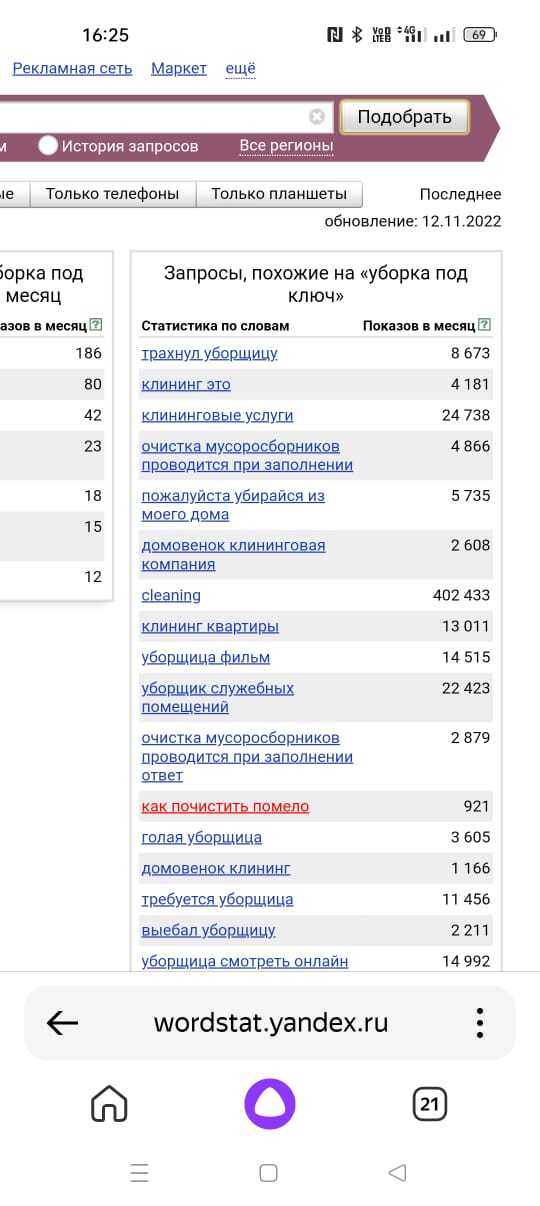Tap the Android back navigation triangle
This screenshot has width=540, height=1206.
point(398,1172)
